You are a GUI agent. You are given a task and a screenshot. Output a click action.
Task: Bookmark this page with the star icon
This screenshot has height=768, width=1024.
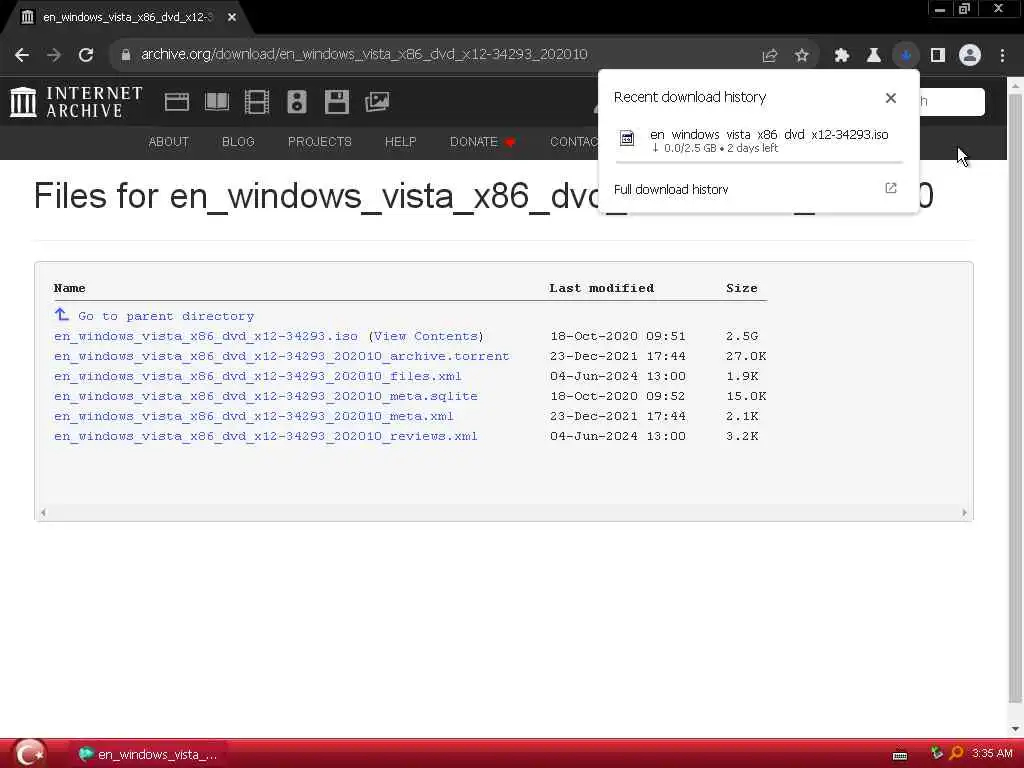802,56
